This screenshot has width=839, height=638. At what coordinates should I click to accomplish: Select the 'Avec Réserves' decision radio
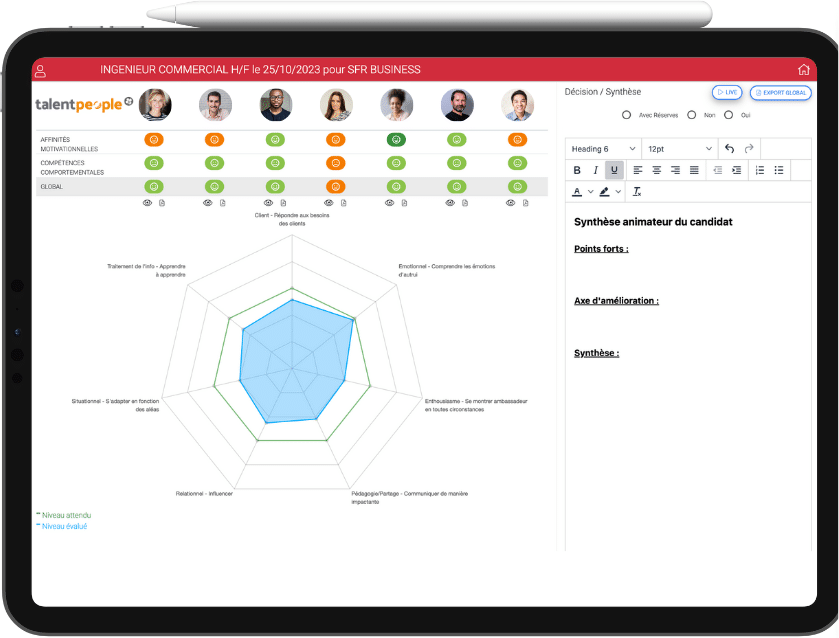tap(626, 115)
